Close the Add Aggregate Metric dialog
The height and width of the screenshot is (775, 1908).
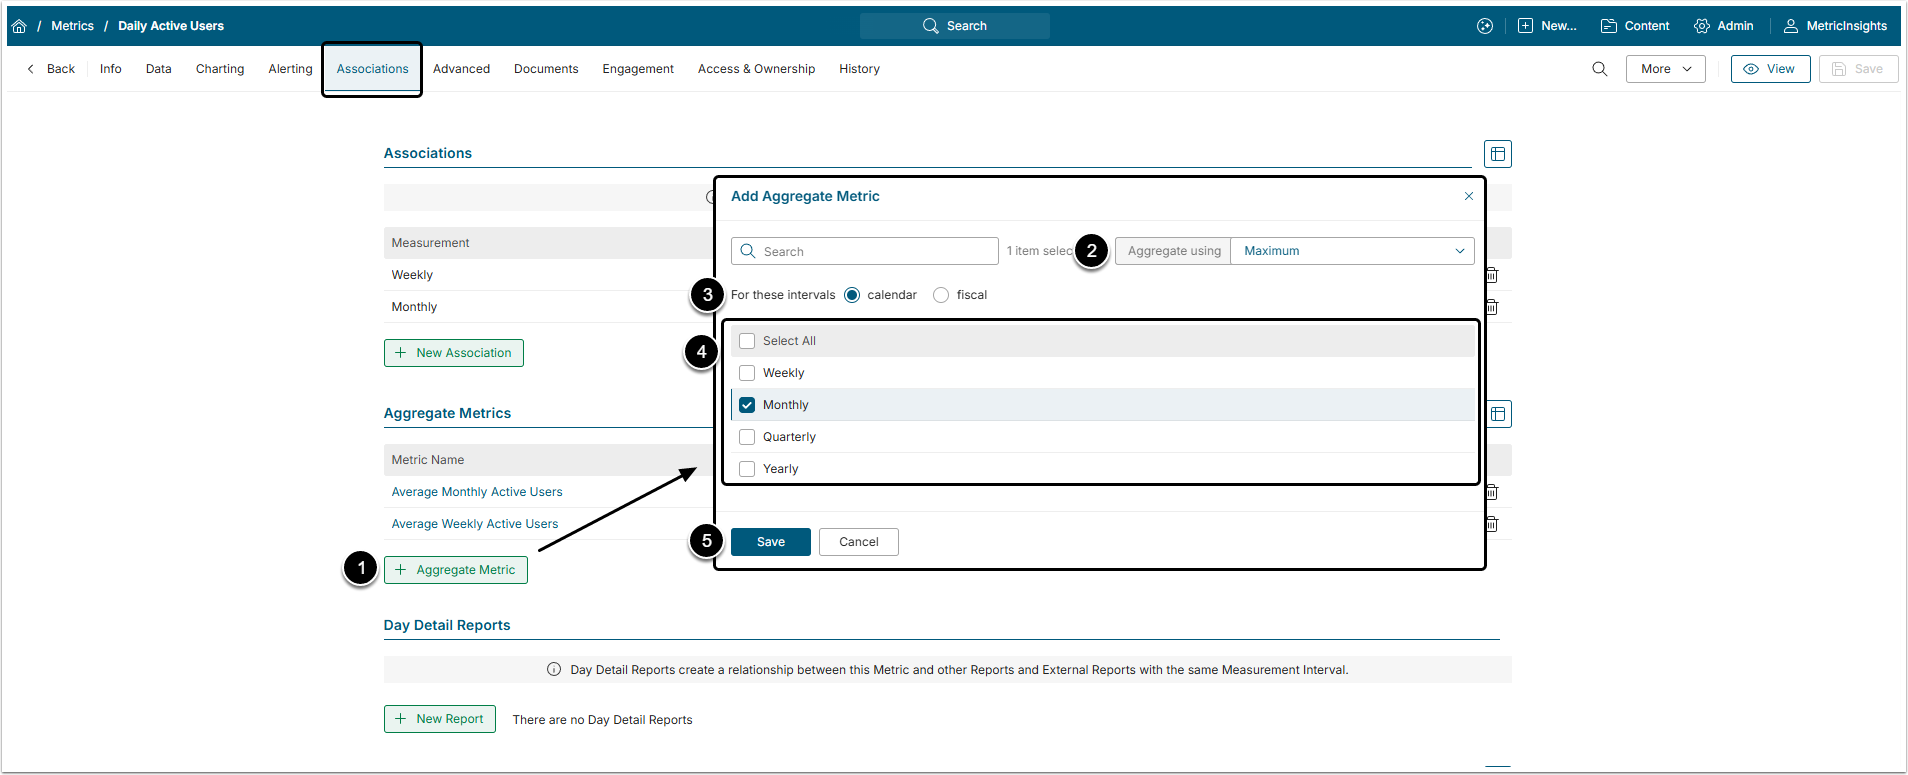[1468, 196]
